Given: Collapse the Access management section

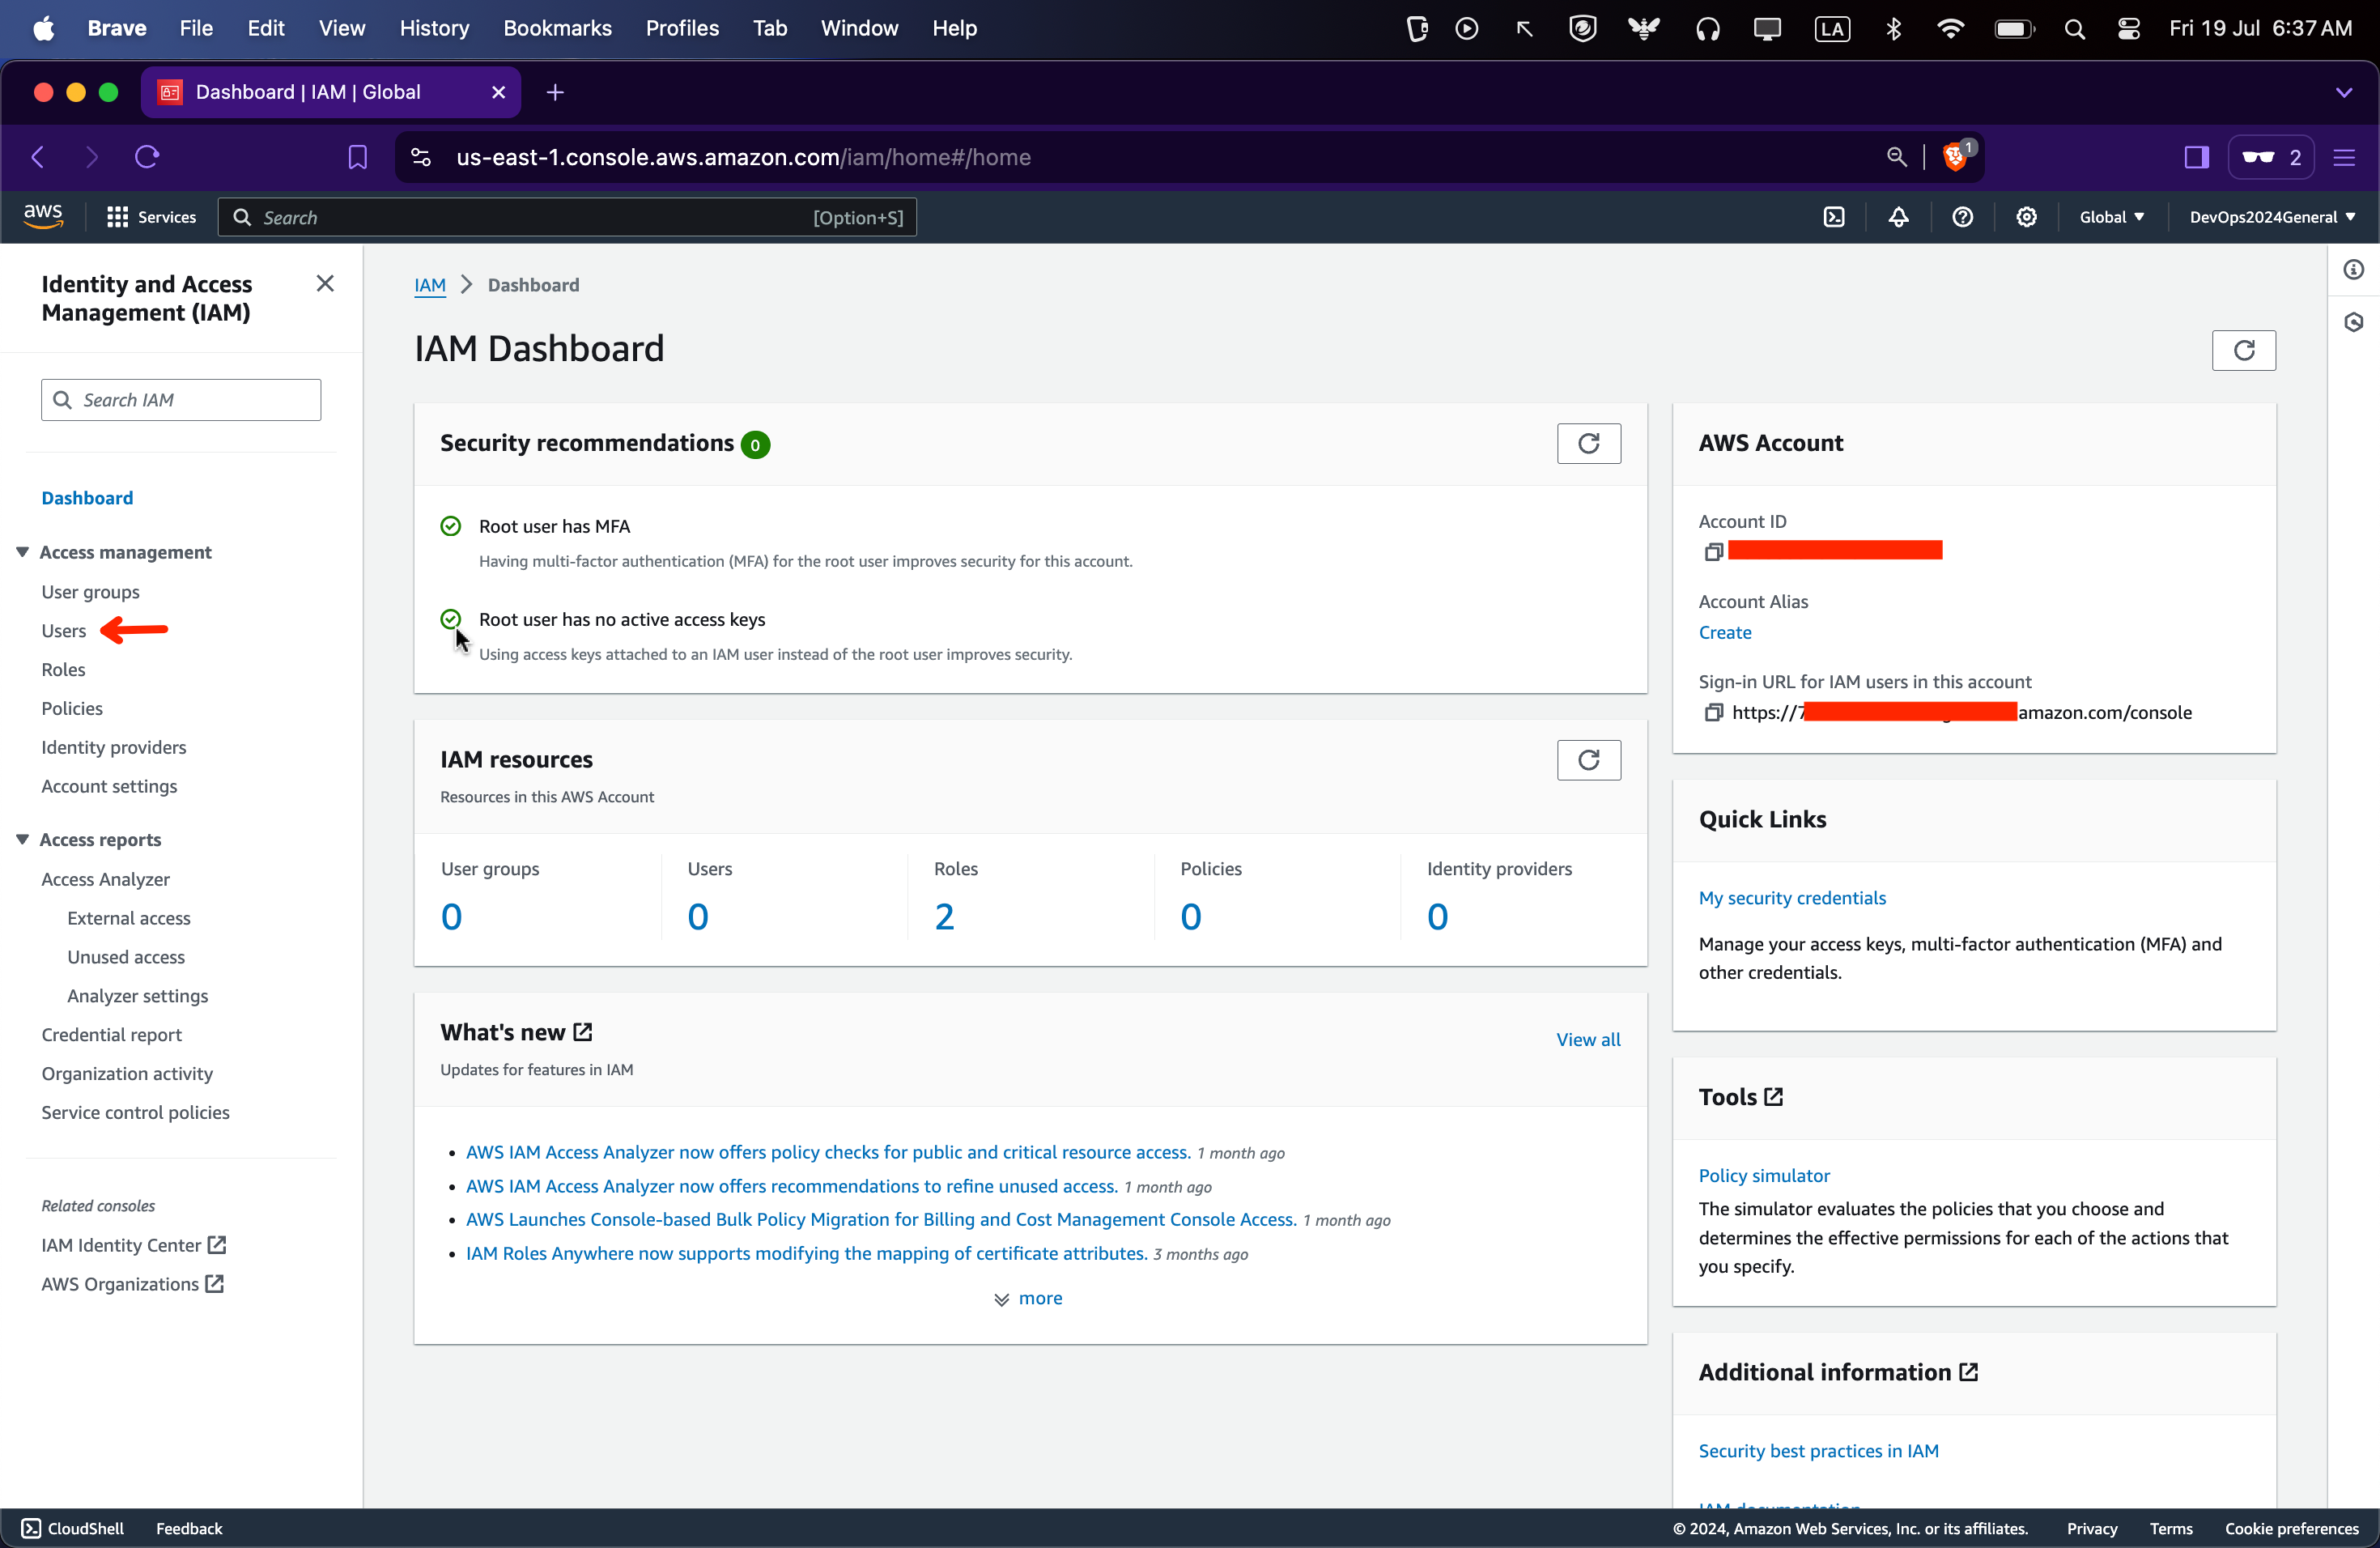Looking at the screenshot, I should click(x=22, y=552).
